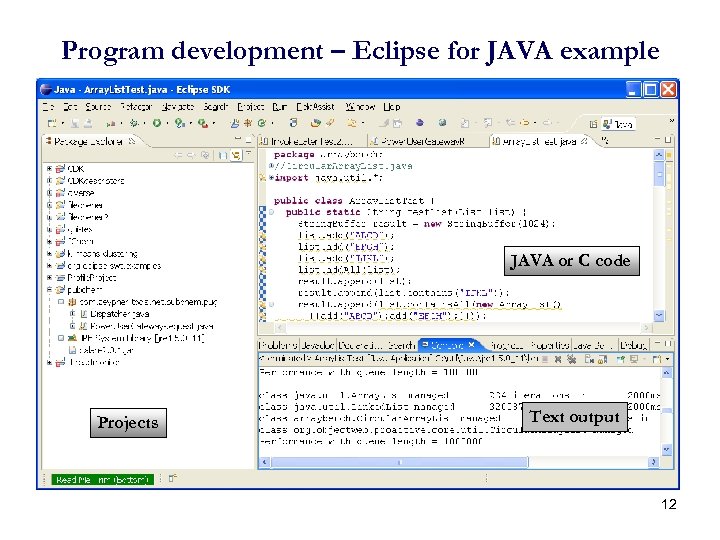Toggle Link with Editor in Package Explorer
The image size is (720, 540).
point(236,155)
